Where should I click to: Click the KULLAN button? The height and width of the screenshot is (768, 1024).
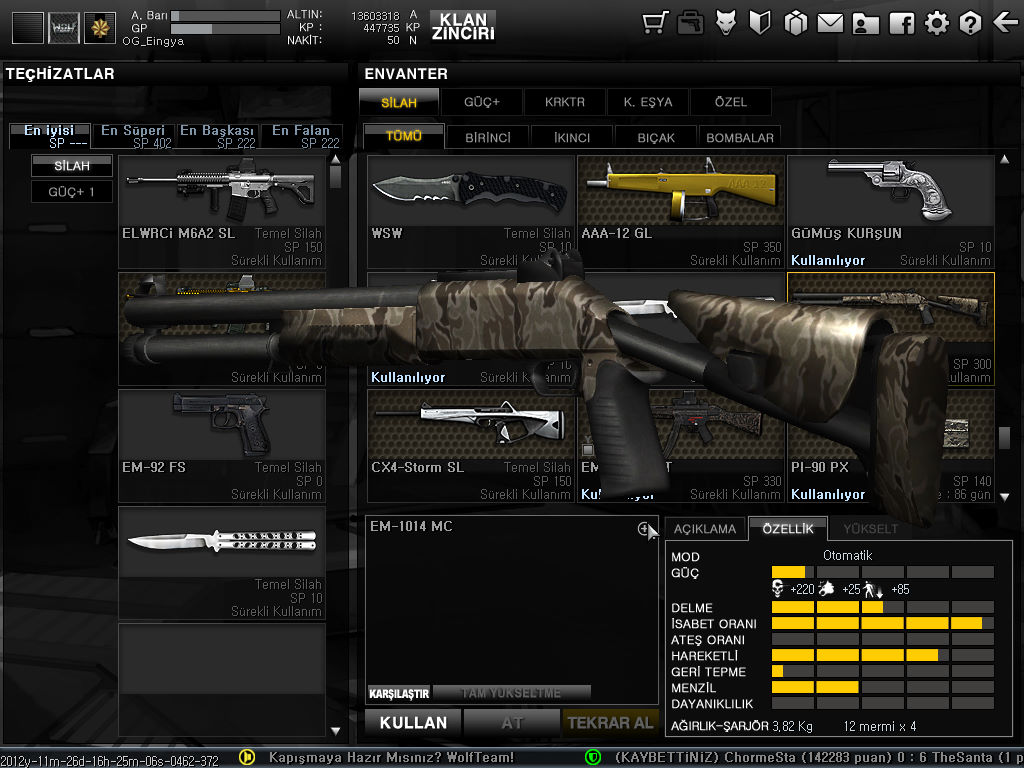click(x=413, y=723)
